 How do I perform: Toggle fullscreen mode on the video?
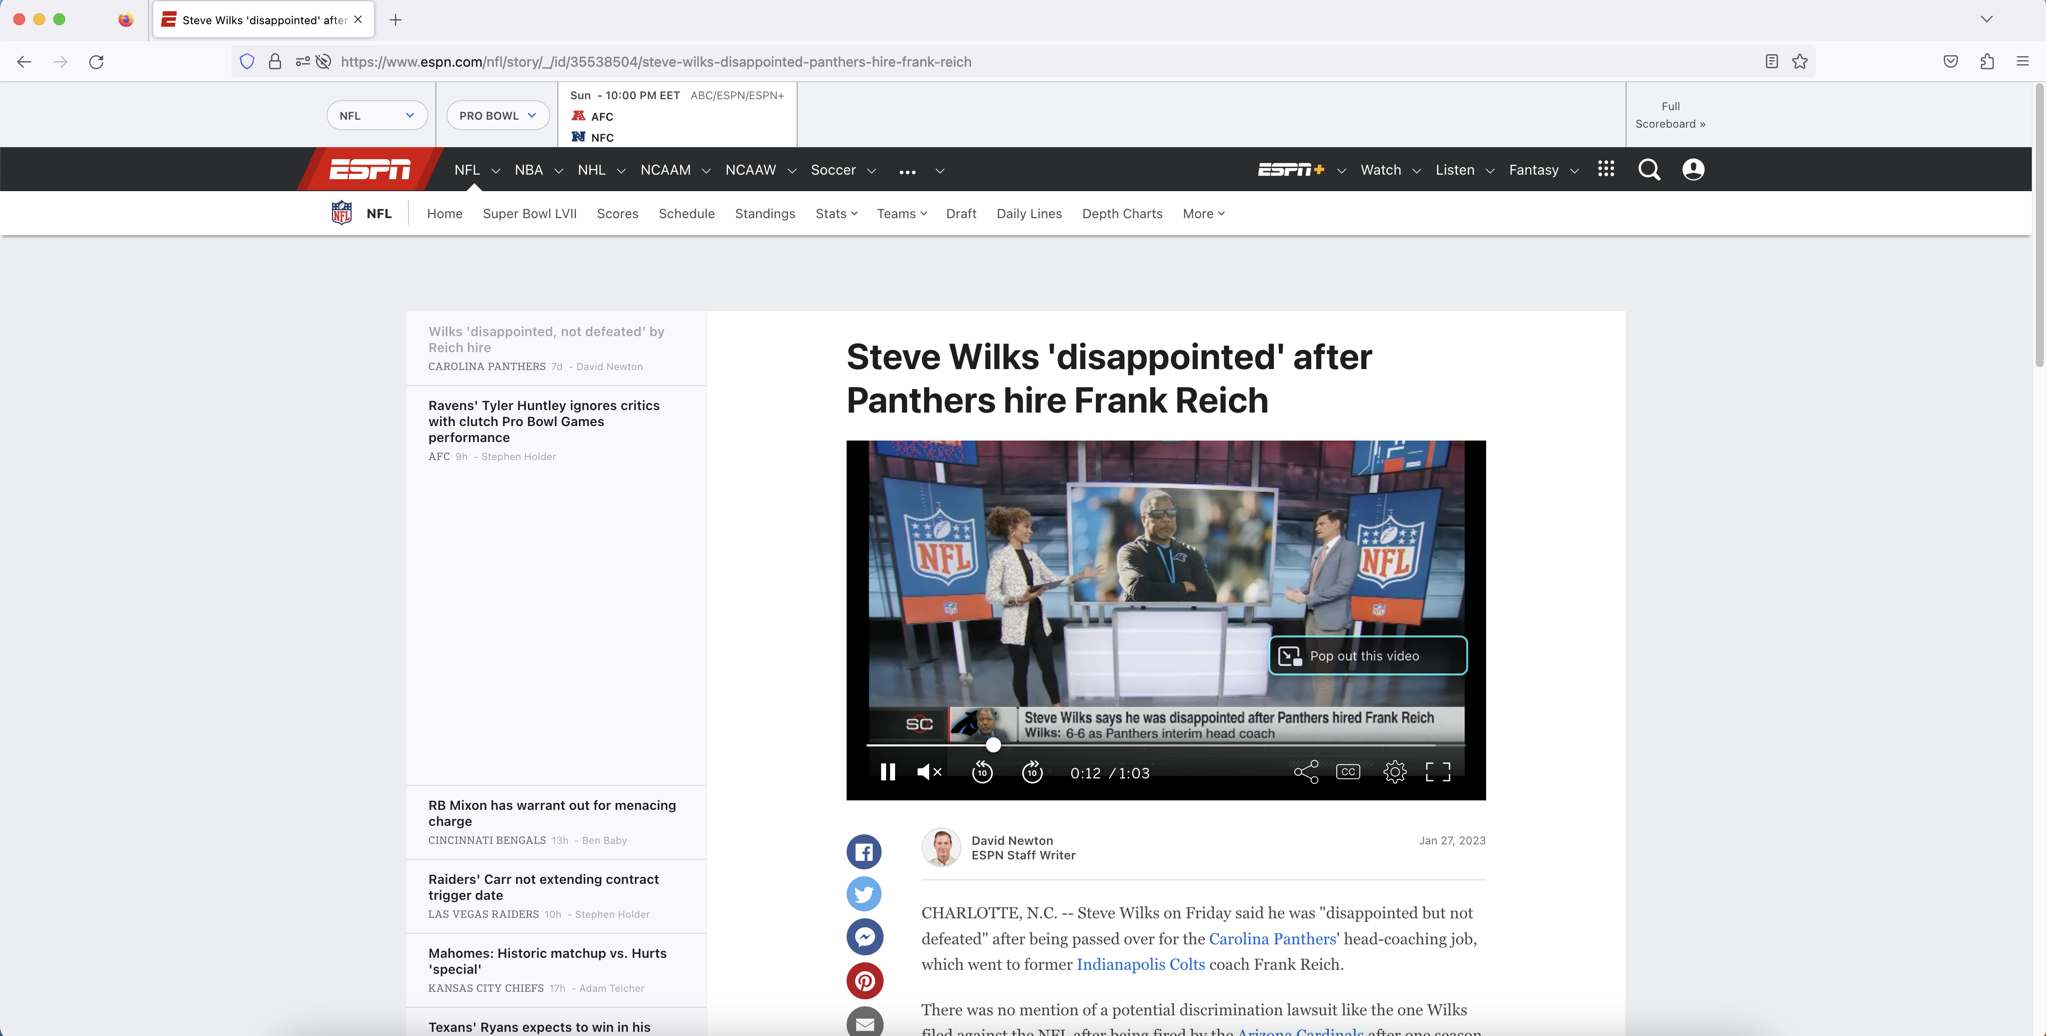1438,771
